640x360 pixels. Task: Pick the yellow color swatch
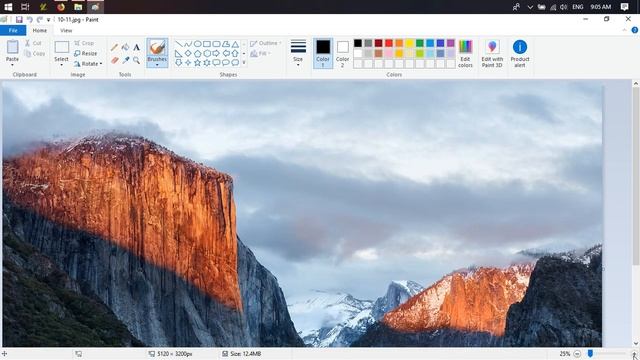coord(409,43)
